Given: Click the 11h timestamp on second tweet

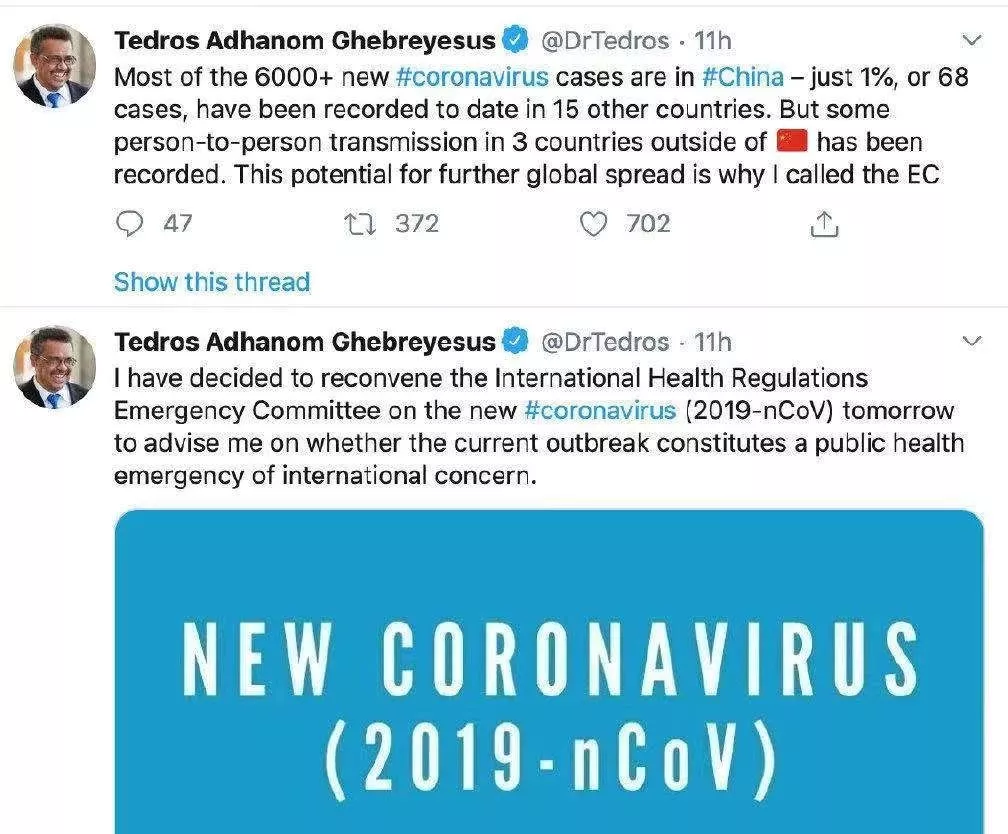Looking at the screenshot, I should point(713,342).
